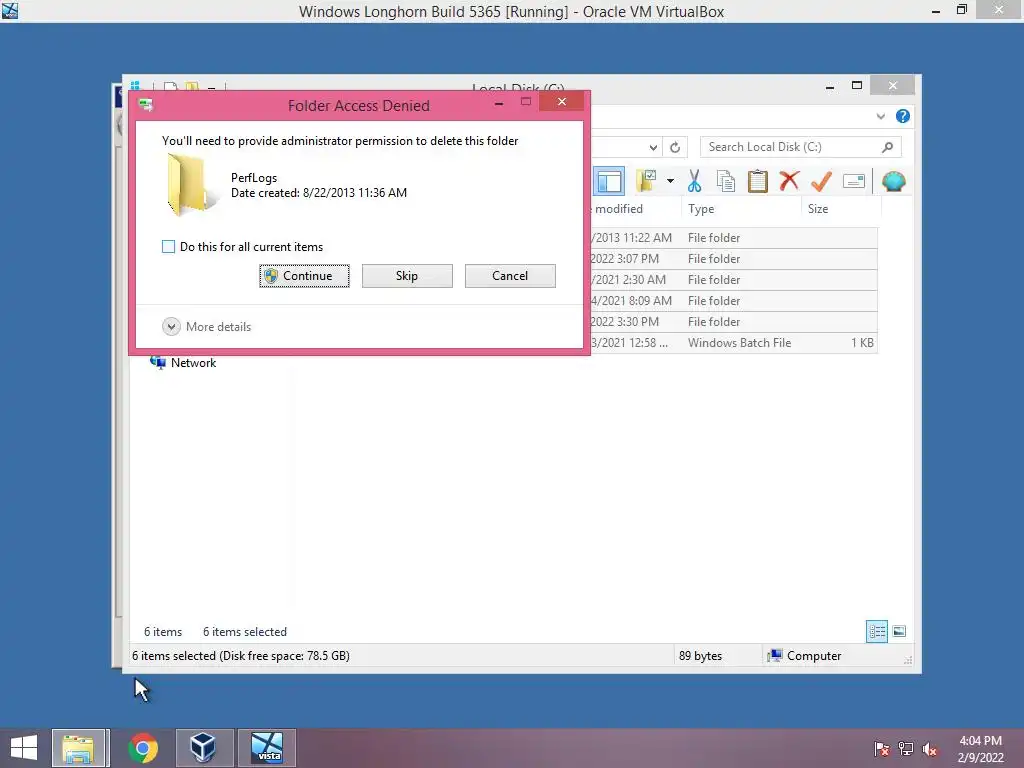The height and width of the screenshot is (768, 1024).
Task: Click the Continue button with shield
Action: (304, 276)
